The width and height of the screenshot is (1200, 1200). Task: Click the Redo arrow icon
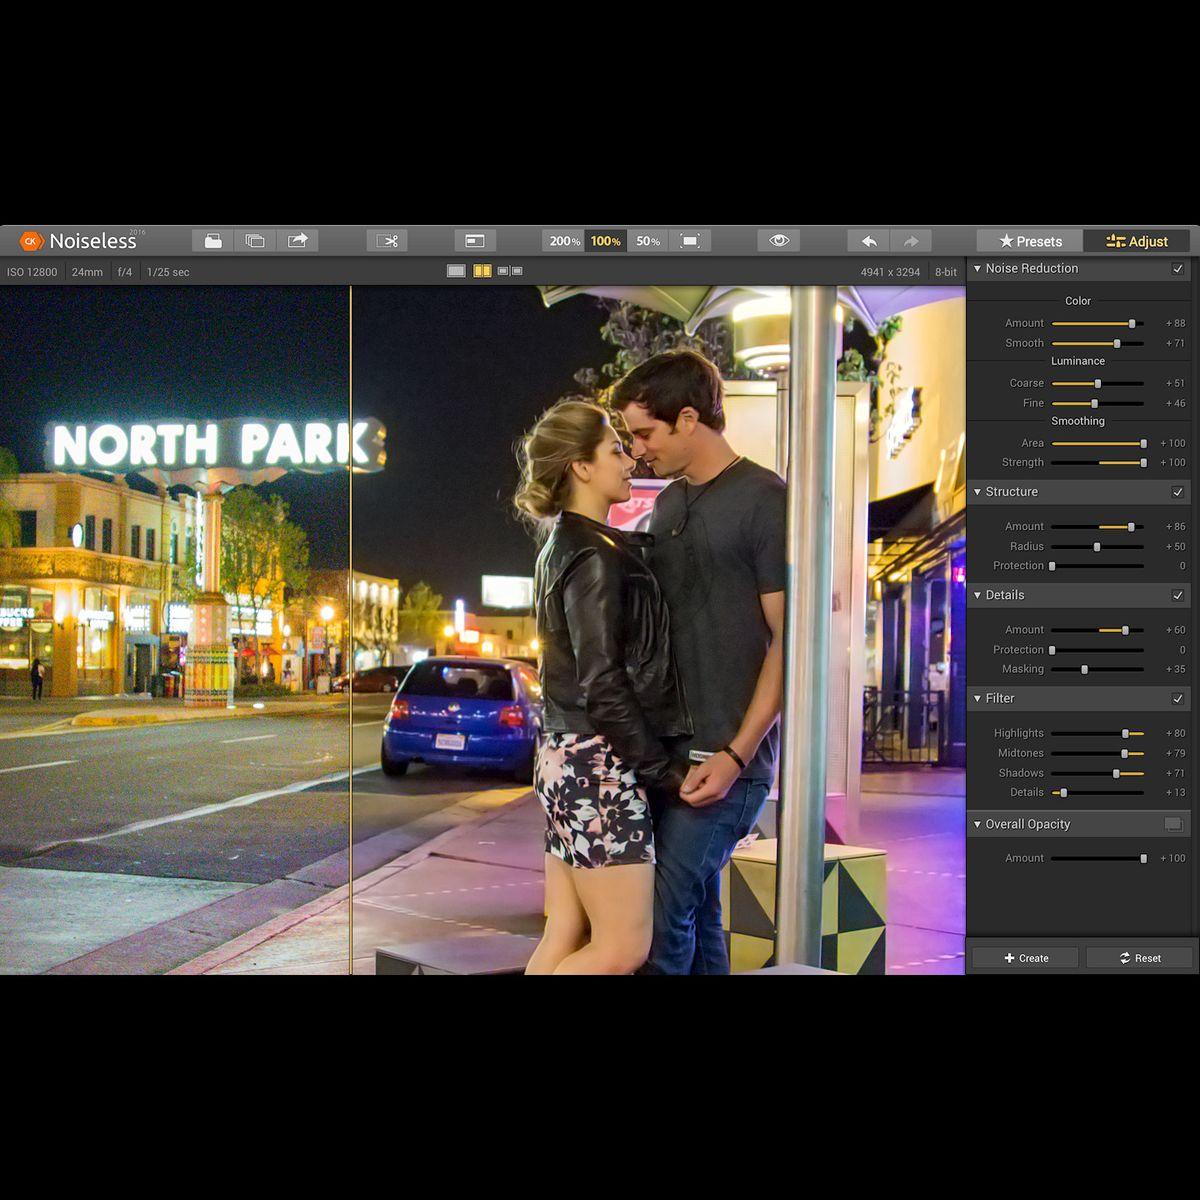[911, 241]
